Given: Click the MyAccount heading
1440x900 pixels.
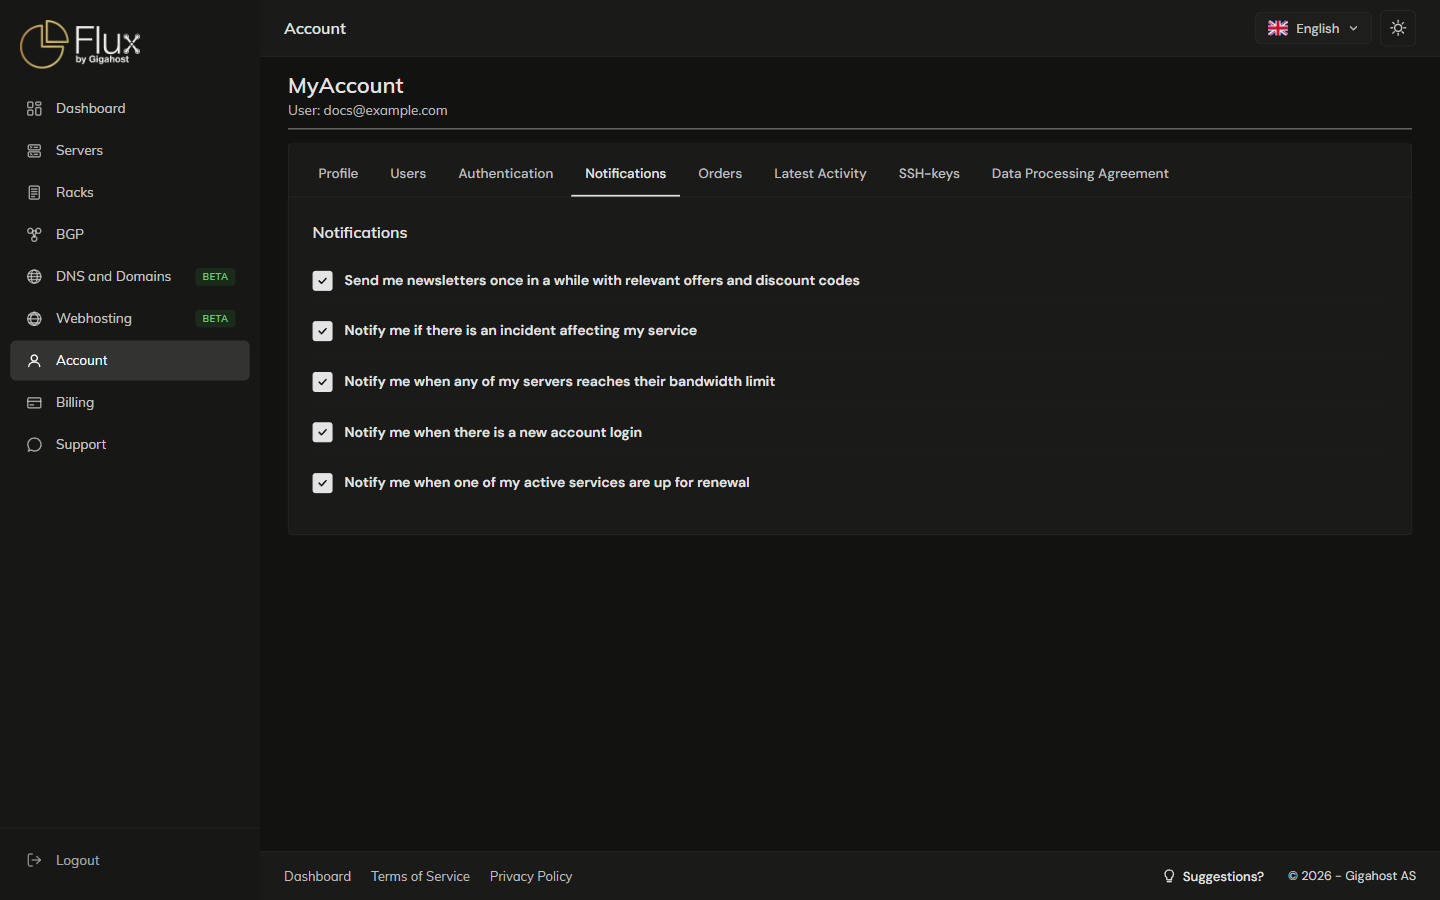Looking at the screenshot, I should pos(346,86).
